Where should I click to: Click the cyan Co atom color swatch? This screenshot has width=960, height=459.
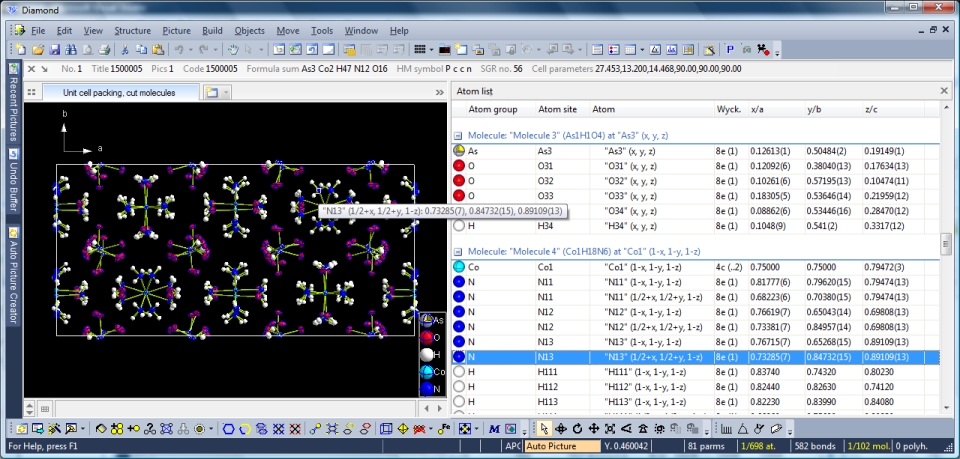click(427, 371)
